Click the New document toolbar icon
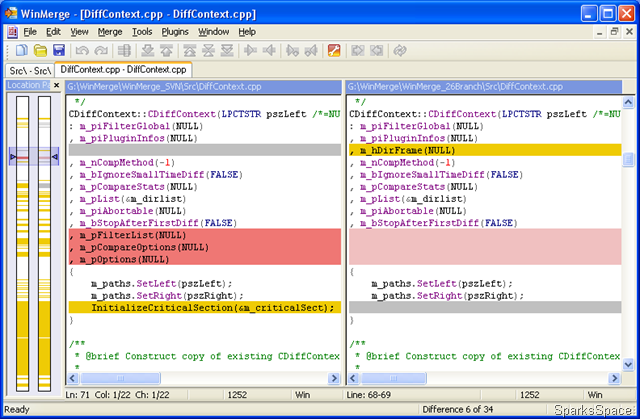 22,50
